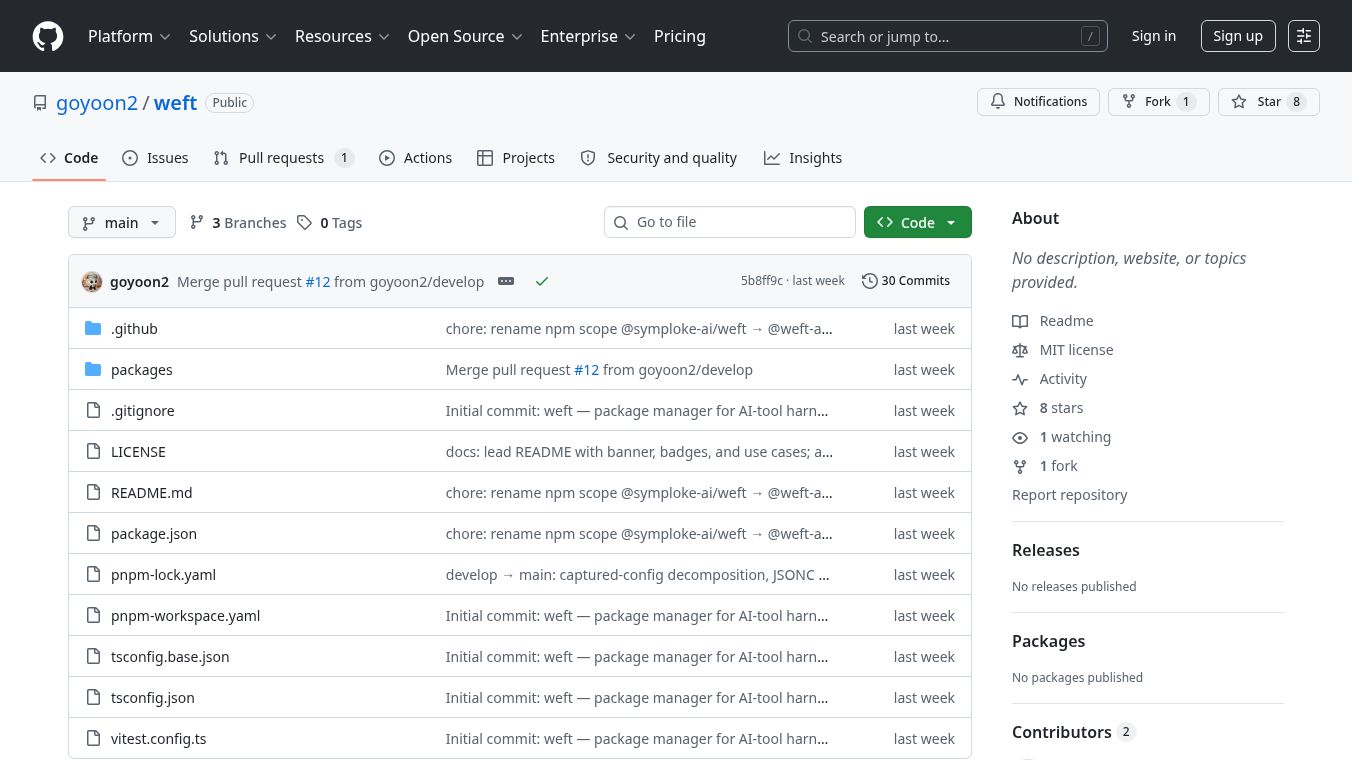Open the MIT license link

click(1076, 350)
